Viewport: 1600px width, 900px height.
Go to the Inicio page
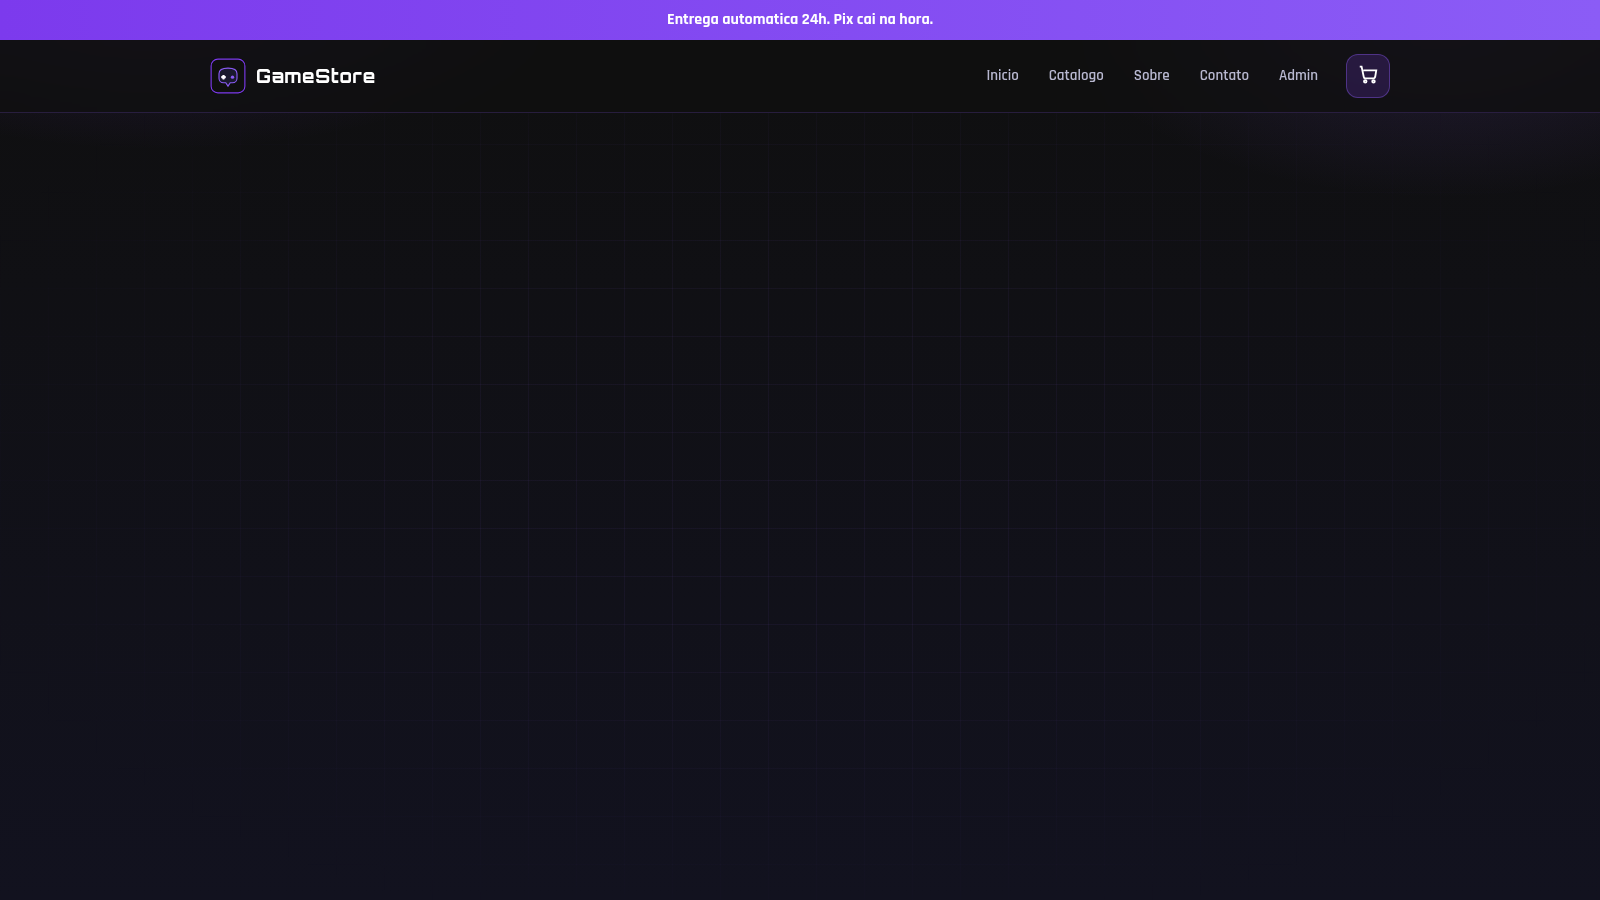(1002, 76)
